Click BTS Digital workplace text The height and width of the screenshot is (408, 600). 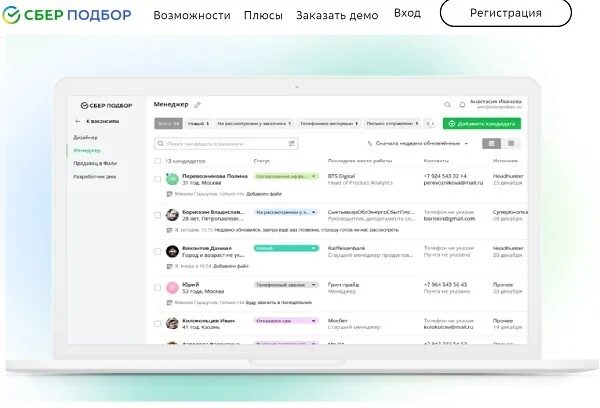[341, 176]
